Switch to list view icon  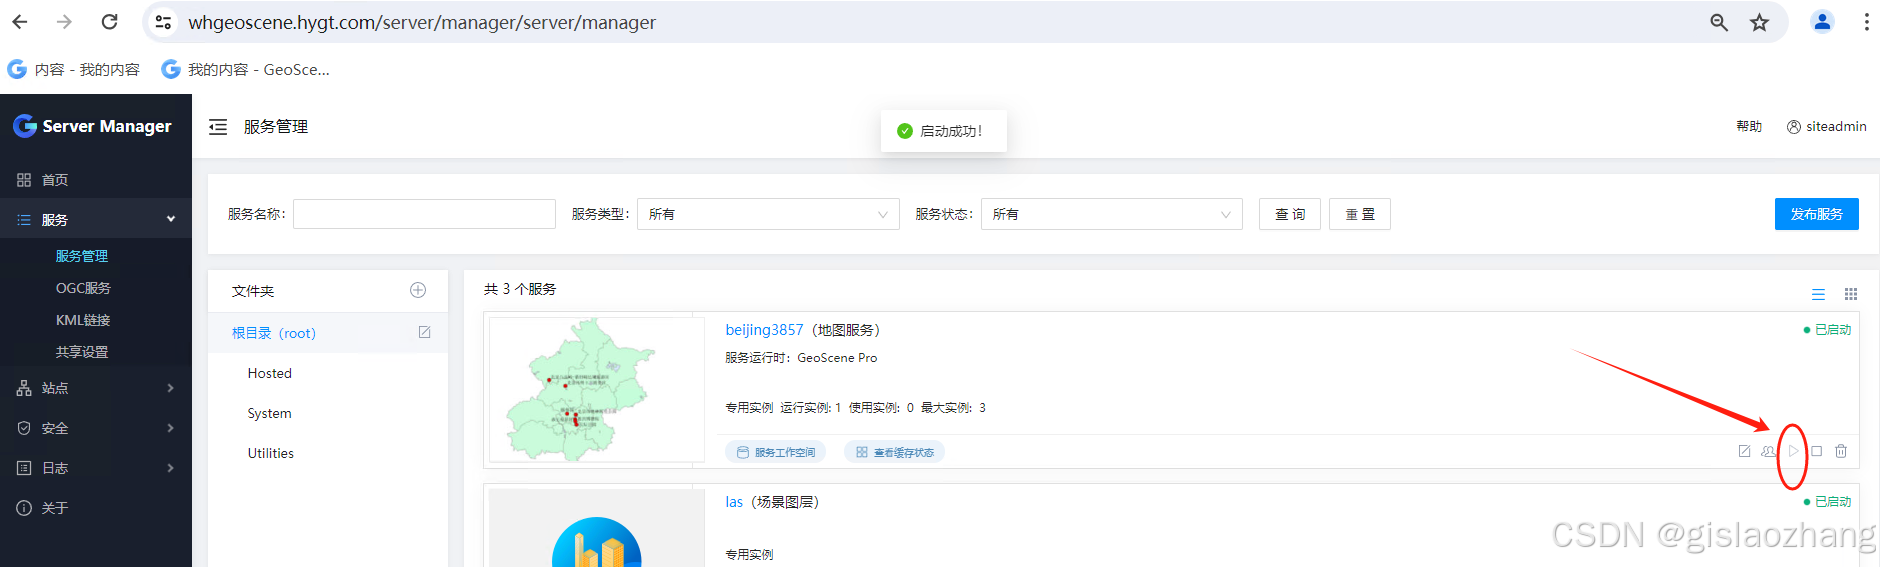1818,294
